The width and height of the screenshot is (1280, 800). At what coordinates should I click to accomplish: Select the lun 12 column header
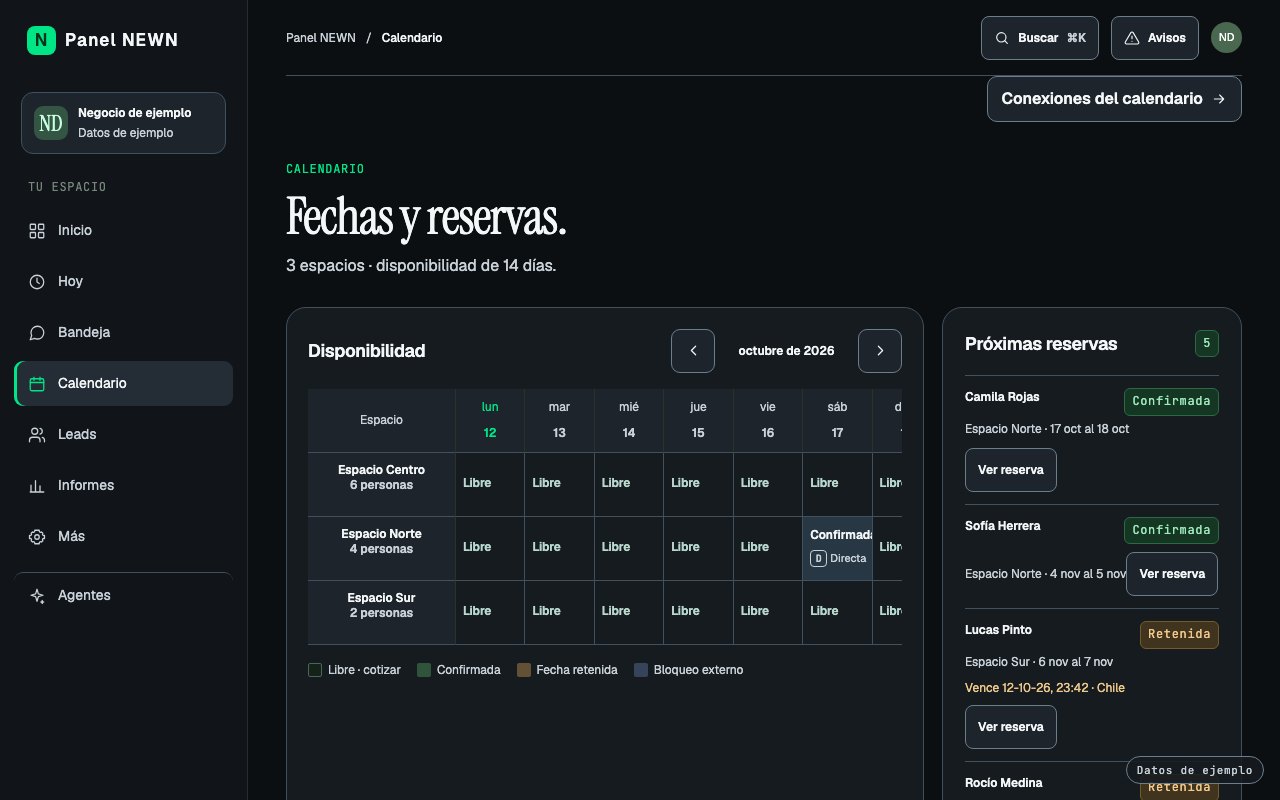490,420
